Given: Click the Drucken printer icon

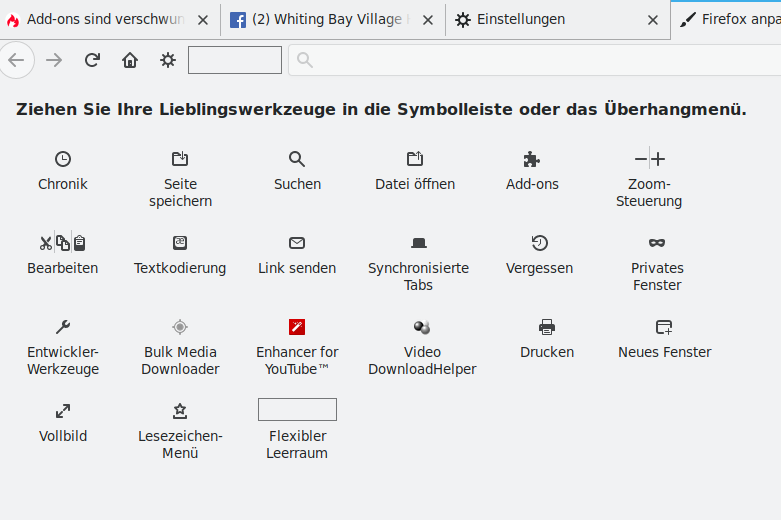Looking at the screenshot, I should point(547,327).
